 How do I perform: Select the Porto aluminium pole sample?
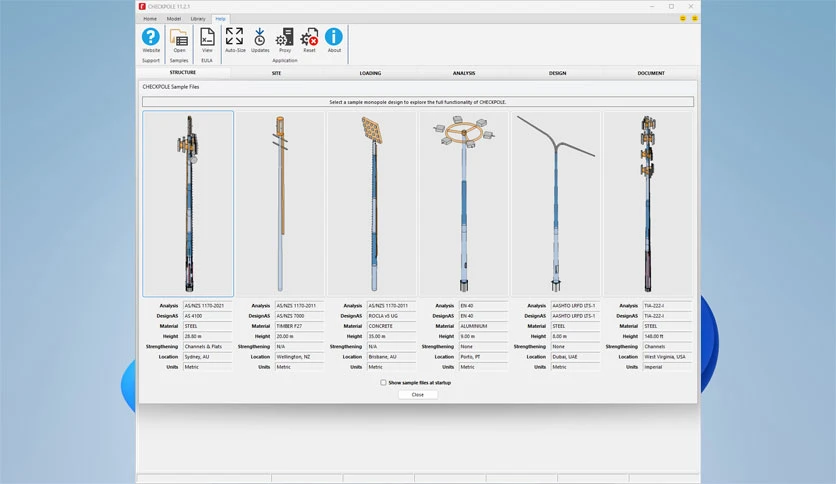(x=464, y=204)
